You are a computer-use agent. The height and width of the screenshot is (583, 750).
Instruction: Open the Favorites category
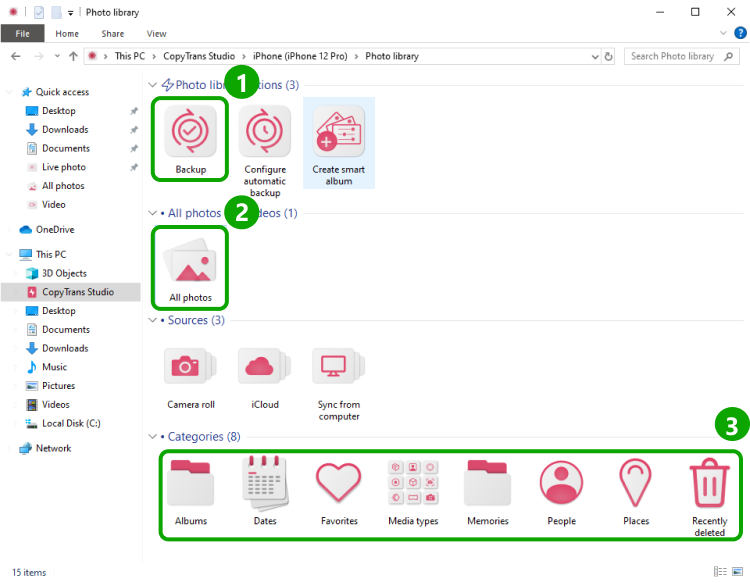(339, 483)
